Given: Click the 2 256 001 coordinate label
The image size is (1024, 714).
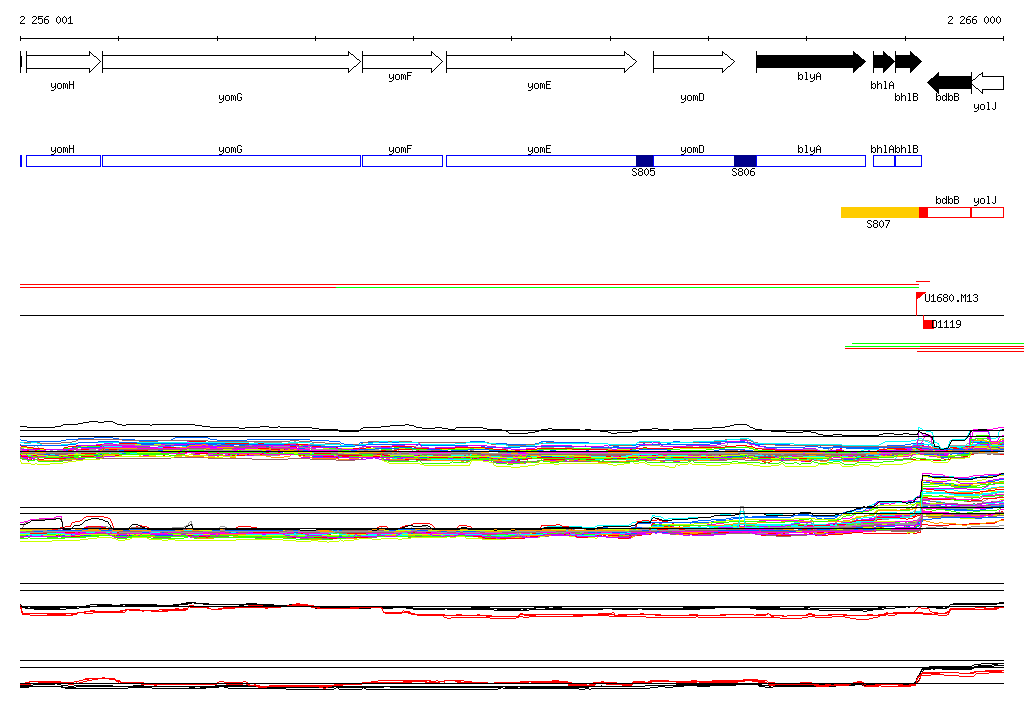Looking at the screenshot, I should tap(46, 20).
